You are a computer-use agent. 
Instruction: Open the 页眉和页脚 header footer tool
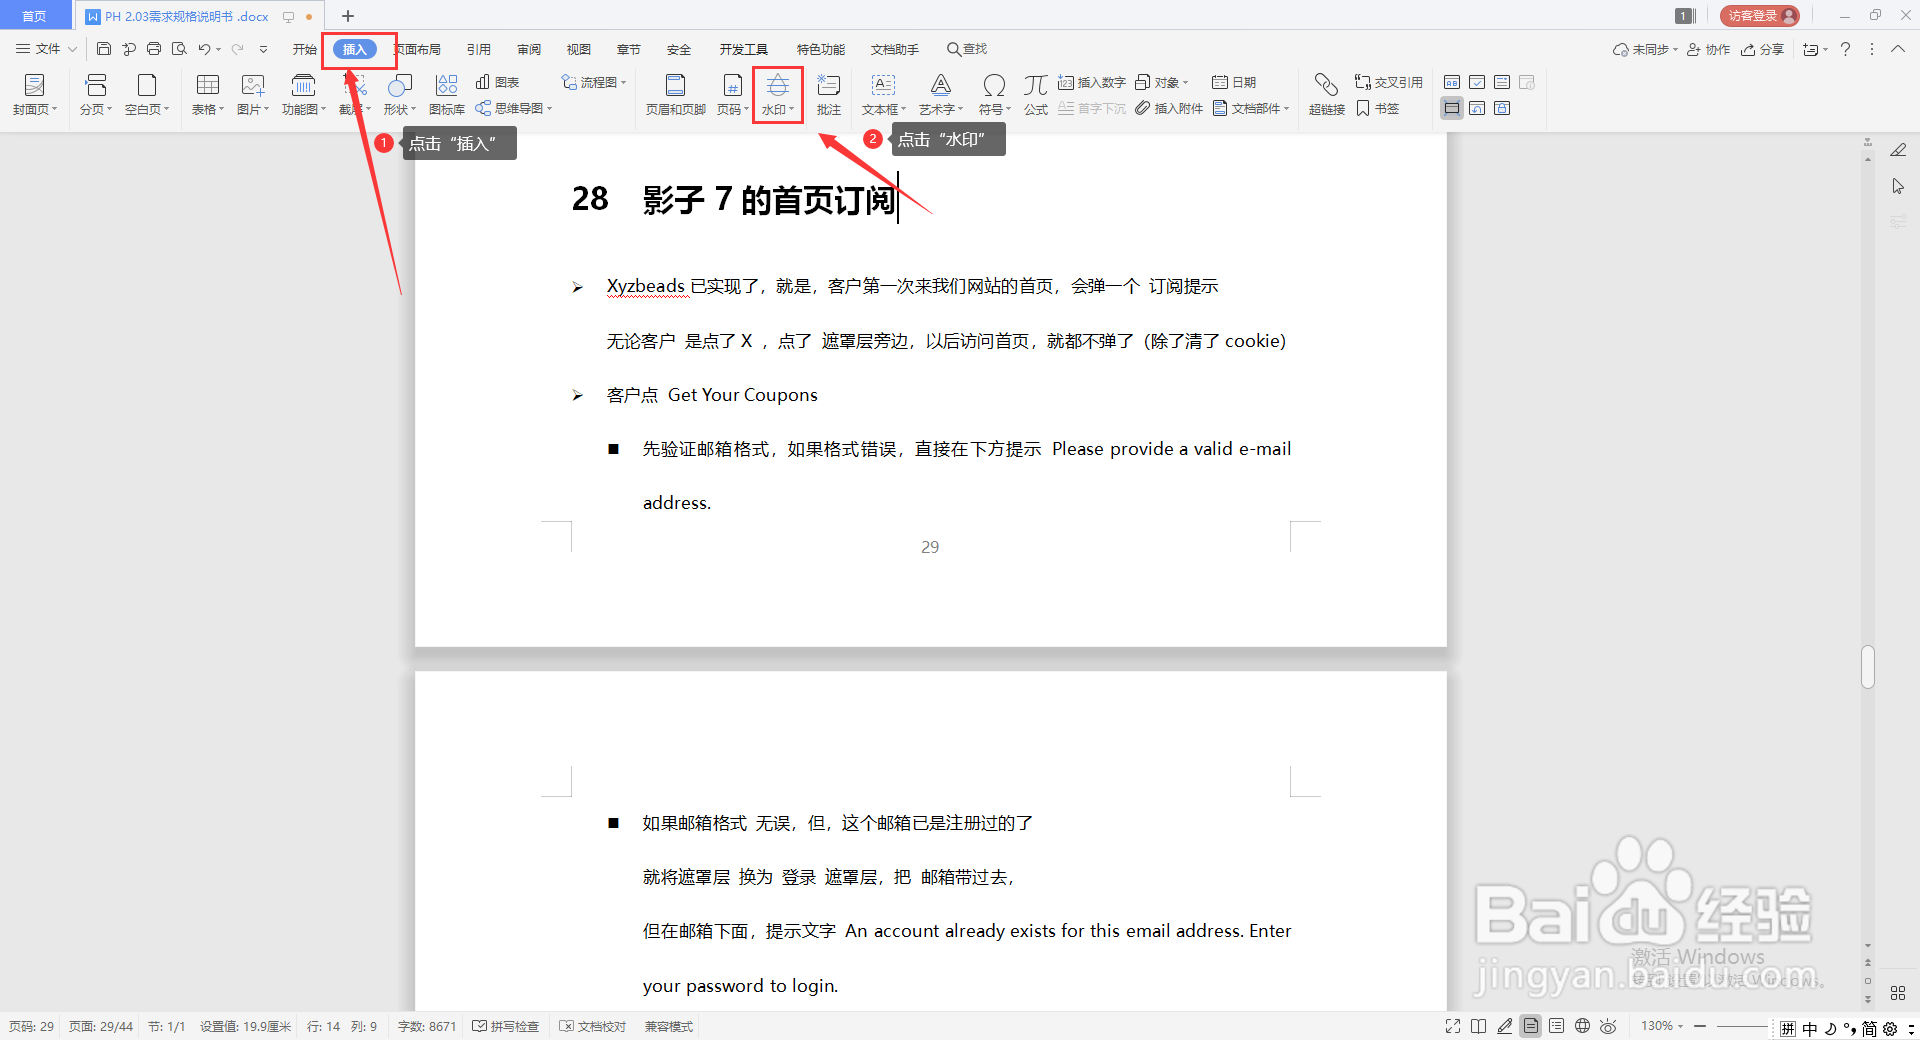(x=676, y=95)
